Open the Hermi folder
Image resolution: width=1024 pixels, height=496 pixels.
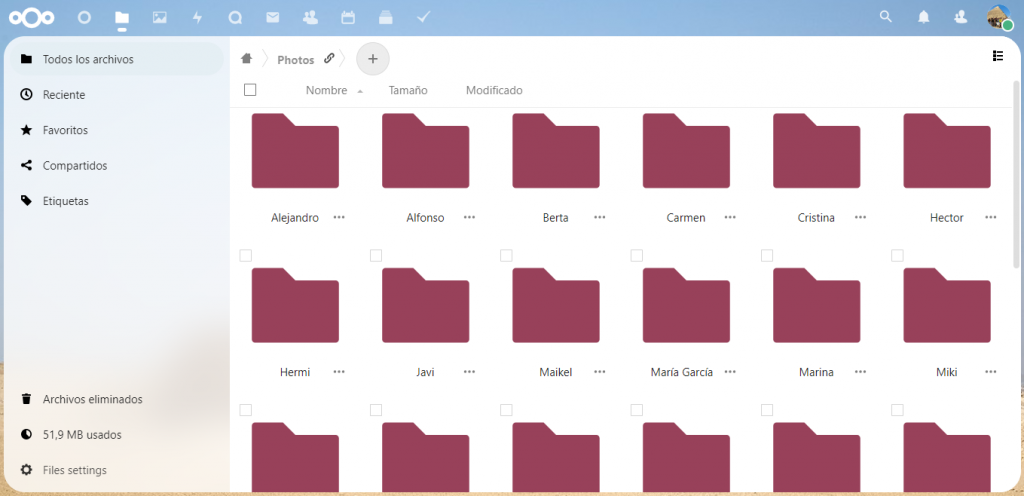[295, 305]
